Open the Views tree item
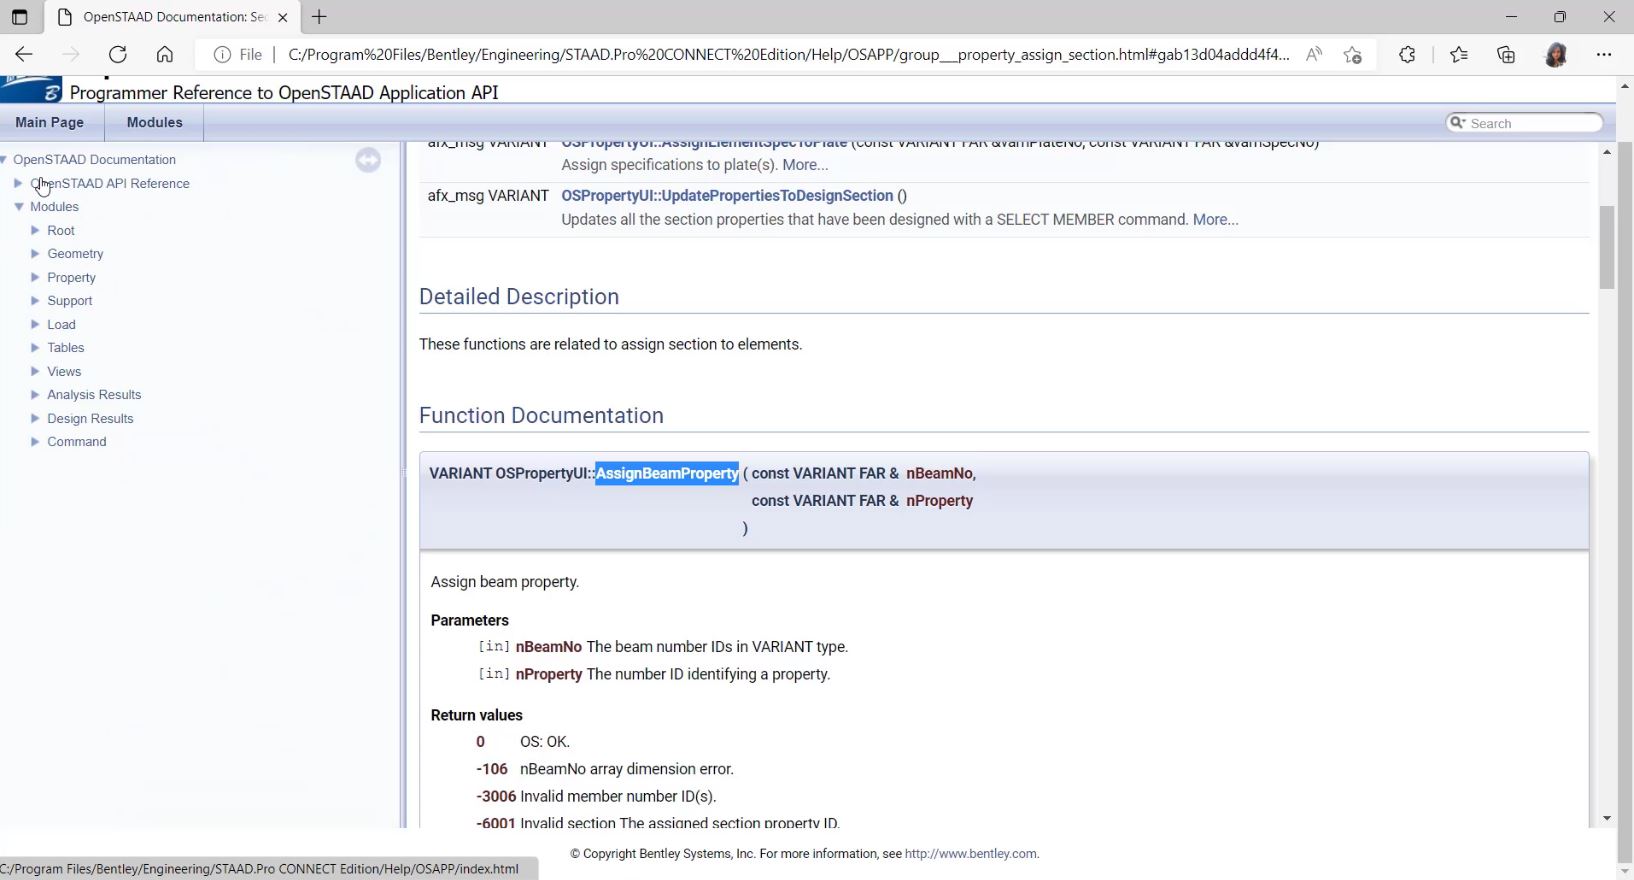 coord(64,371)
